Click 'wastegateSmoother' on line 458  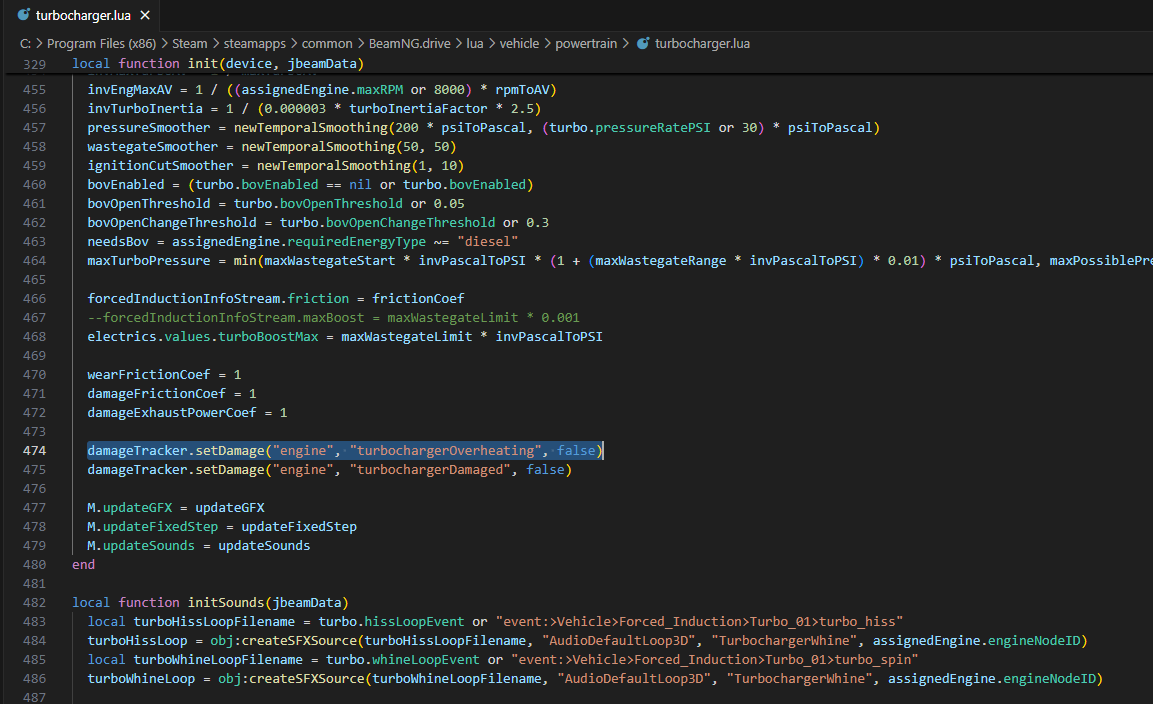coord(152,146)
